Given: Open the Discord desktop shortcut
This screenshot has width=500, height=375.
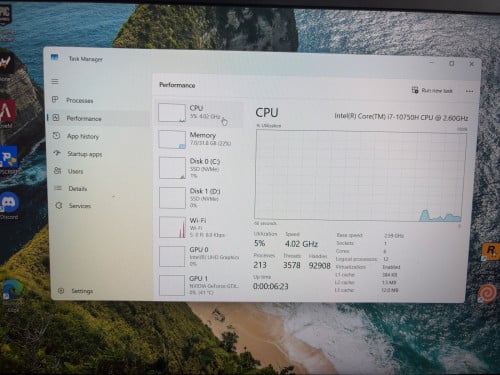Looking at the screenshot, I should (x=9, y=205).
